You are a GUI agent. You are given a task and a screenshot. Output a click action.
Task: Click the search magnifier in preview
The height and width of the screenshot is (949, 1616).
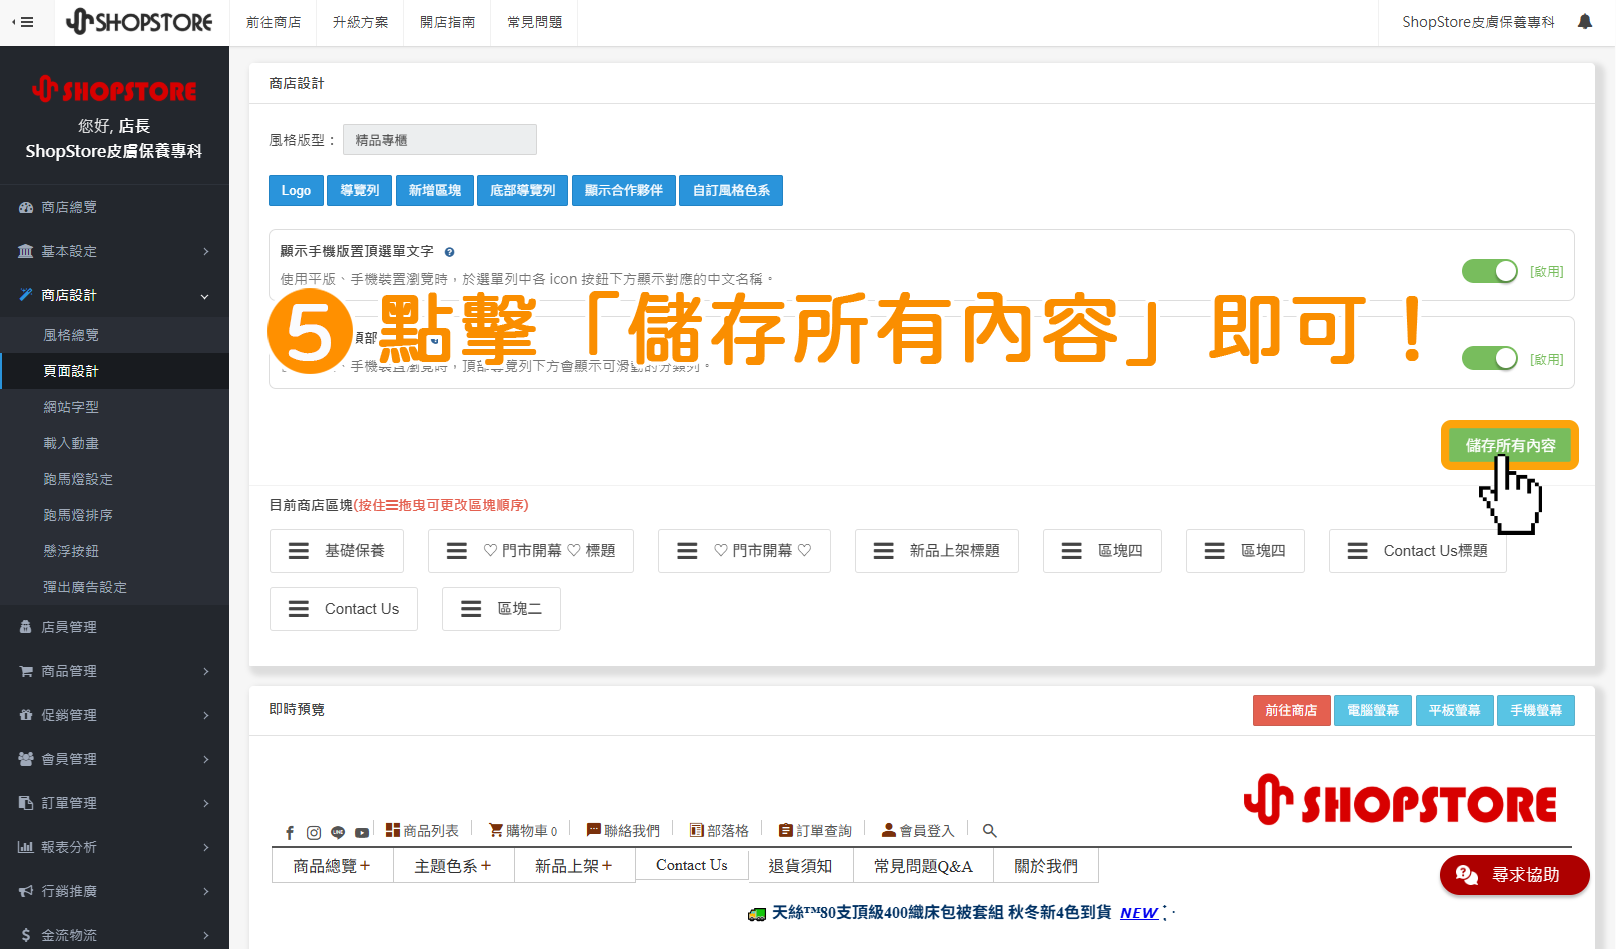(x=990, y=831)
